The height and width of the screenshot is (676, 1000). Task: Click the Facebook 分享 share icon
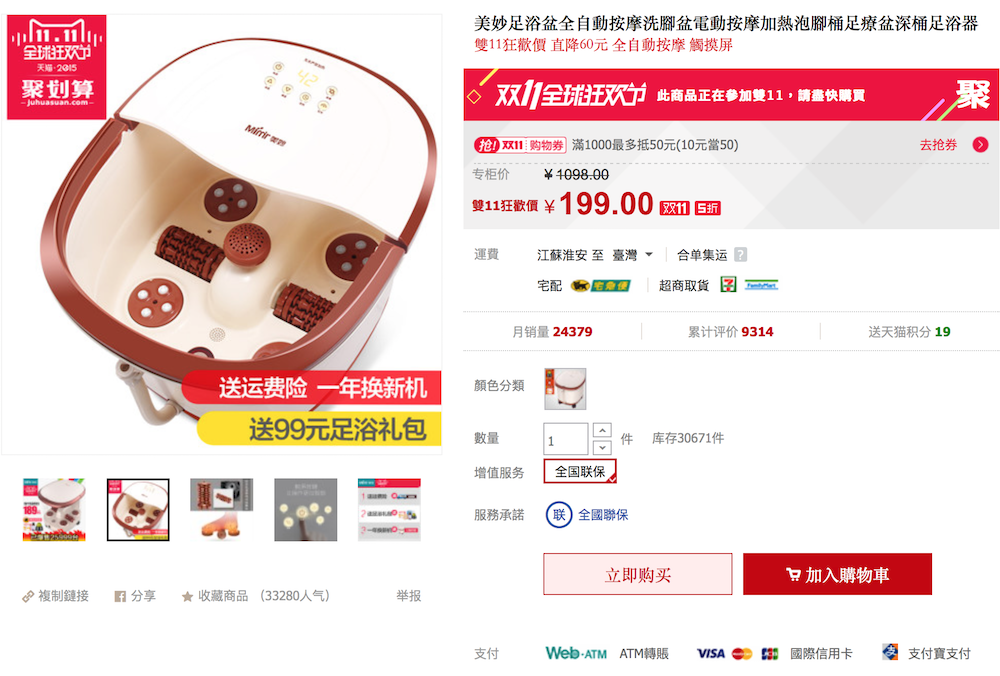coord(120,596)
